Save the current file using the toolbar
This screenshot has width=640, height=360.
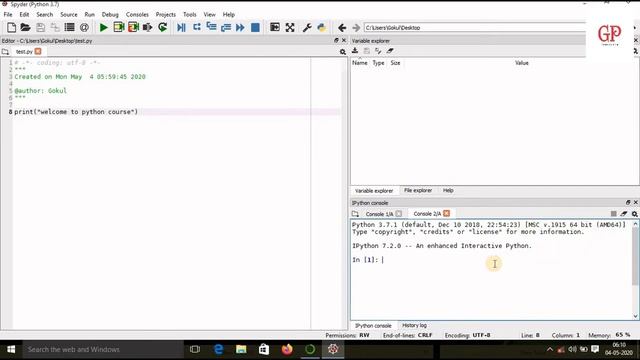click(x=40, y=27)
